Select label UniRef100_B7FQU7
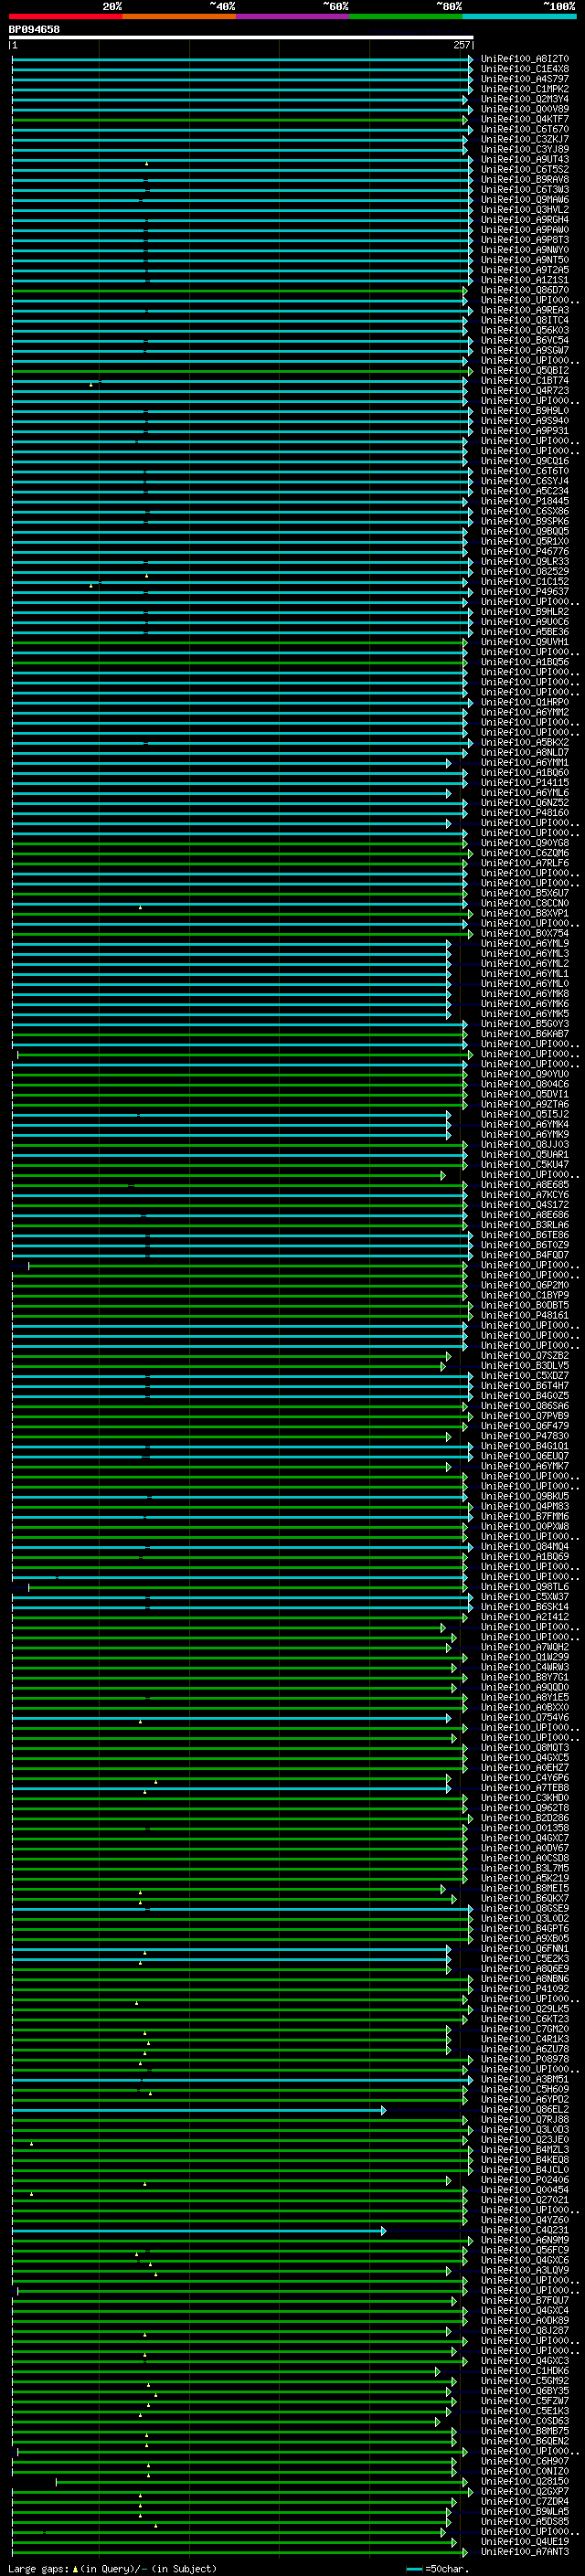Screen dimensions: 585x2576 point(525,2301)
